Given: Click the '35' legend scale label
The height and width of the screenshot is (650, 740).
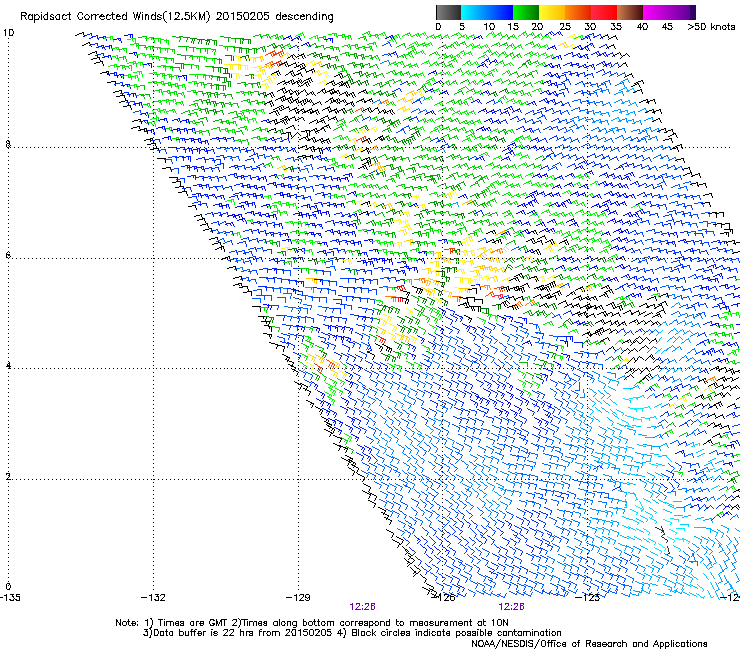Looking at the screenshot, I should pos(616,27).
